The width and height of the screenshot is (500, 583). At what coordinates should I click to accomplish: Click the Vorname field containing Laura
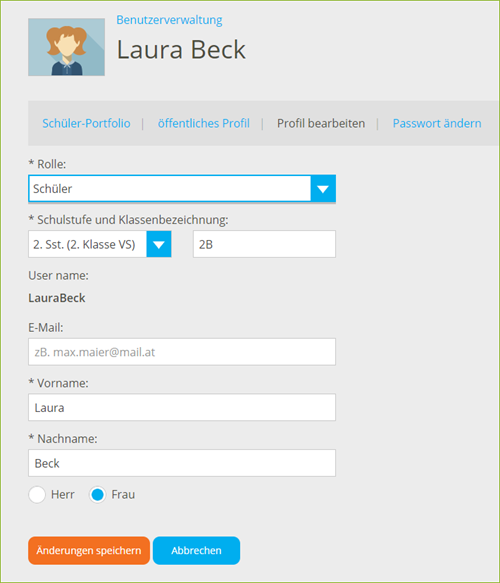[182, 408]
